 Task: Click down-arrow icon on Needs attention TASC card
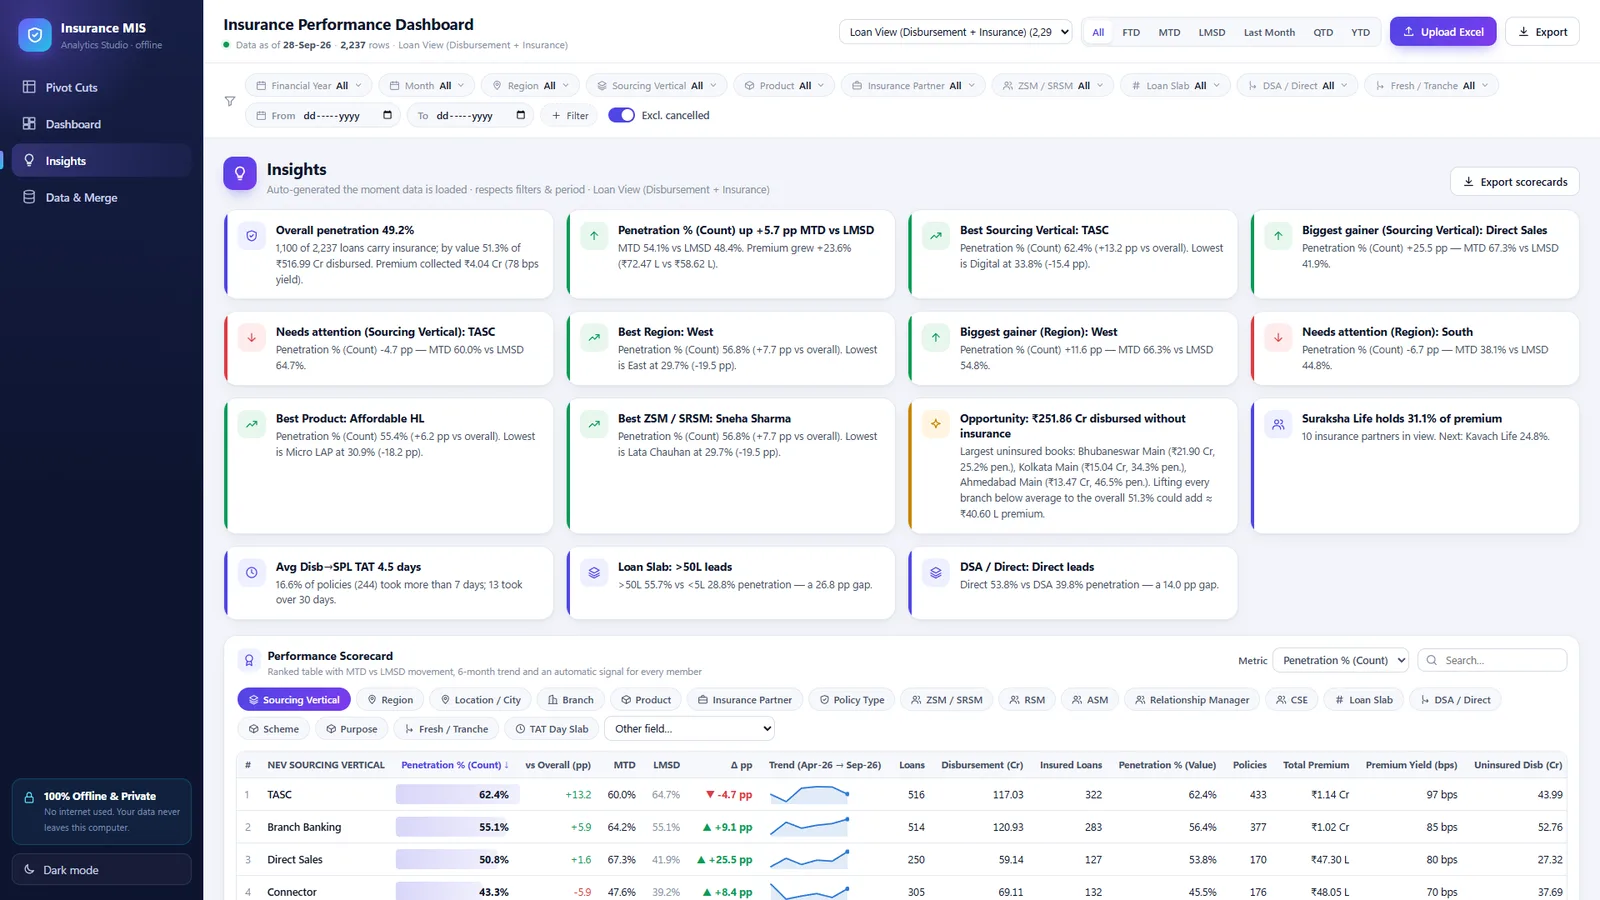[x=252, y=338]
